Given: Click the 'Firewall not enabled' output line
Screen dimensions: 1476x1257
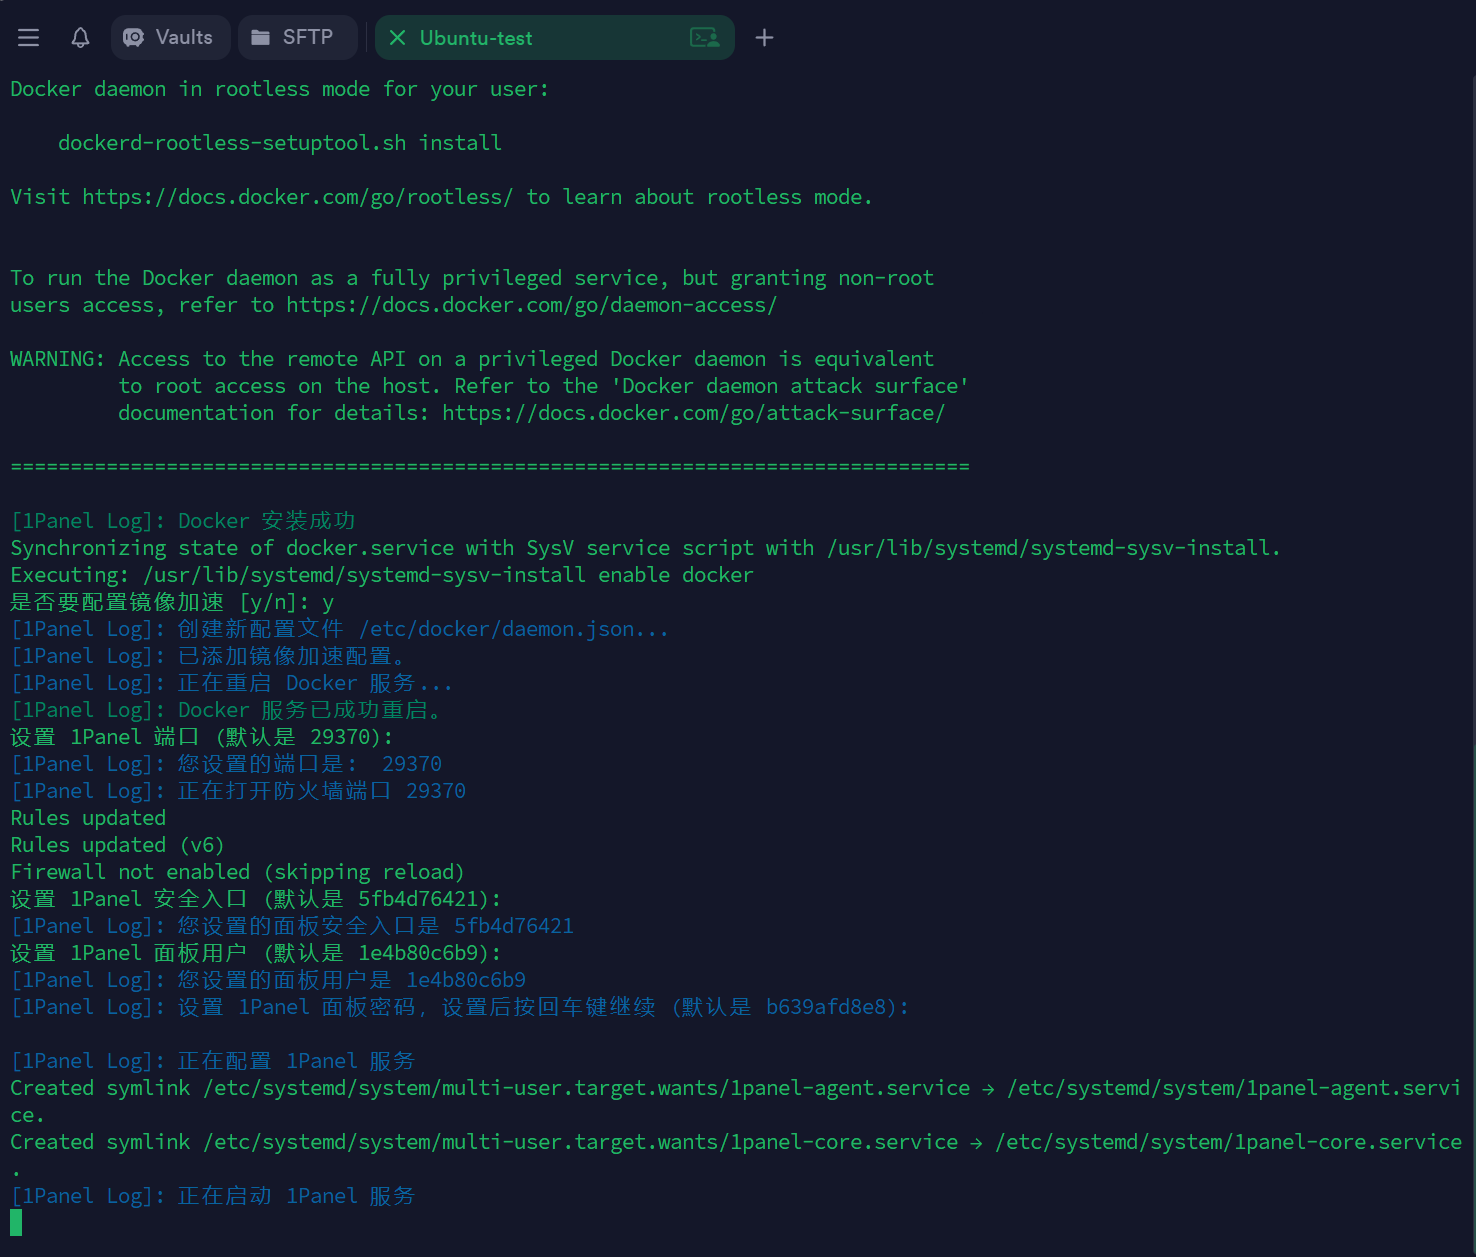Looking at the screenshot, I should [237, 872].
